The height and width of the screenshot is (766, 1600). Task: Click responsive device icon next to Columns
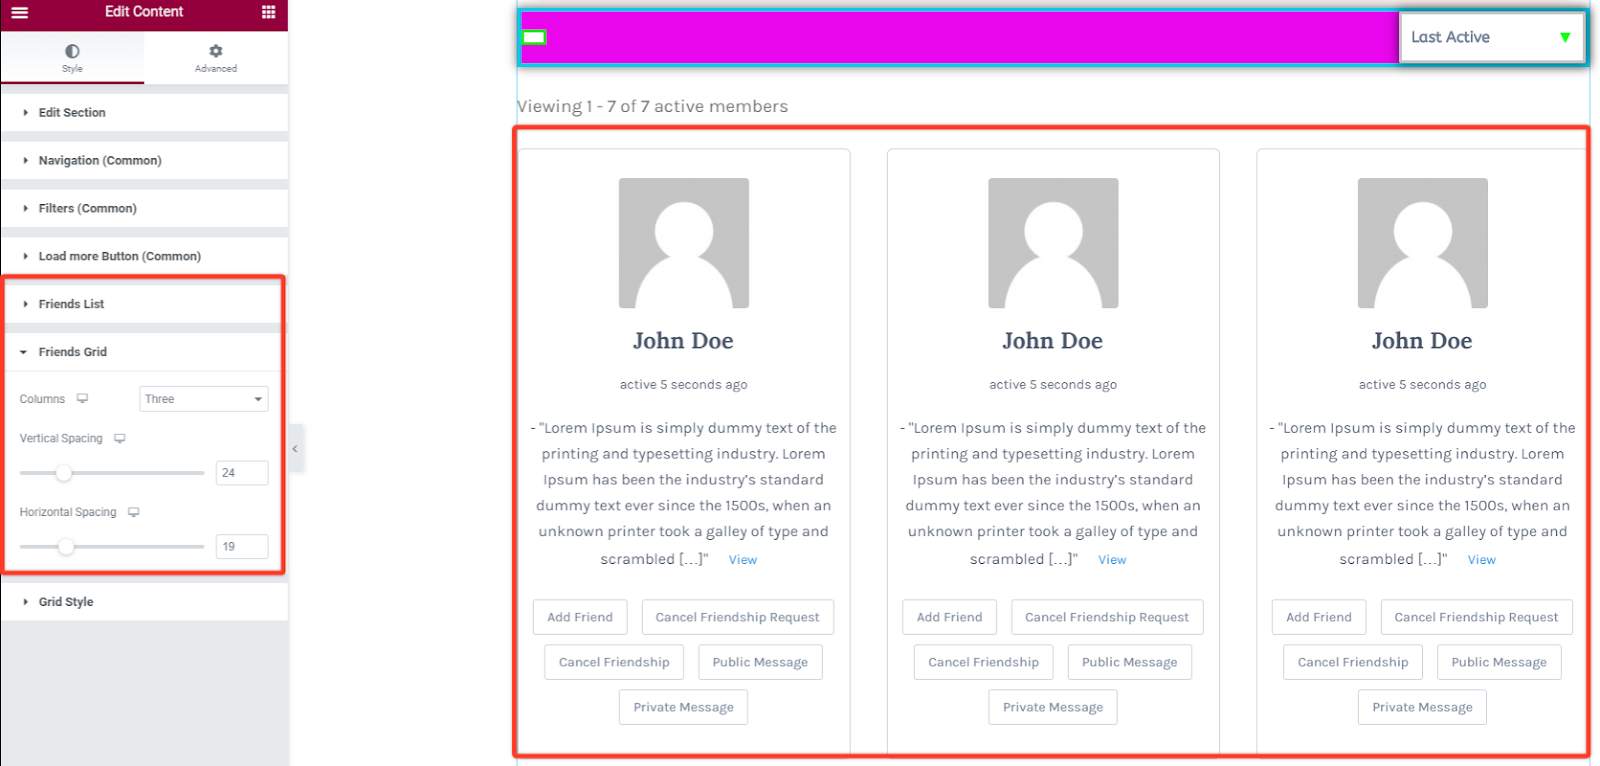tap(82, 398)
